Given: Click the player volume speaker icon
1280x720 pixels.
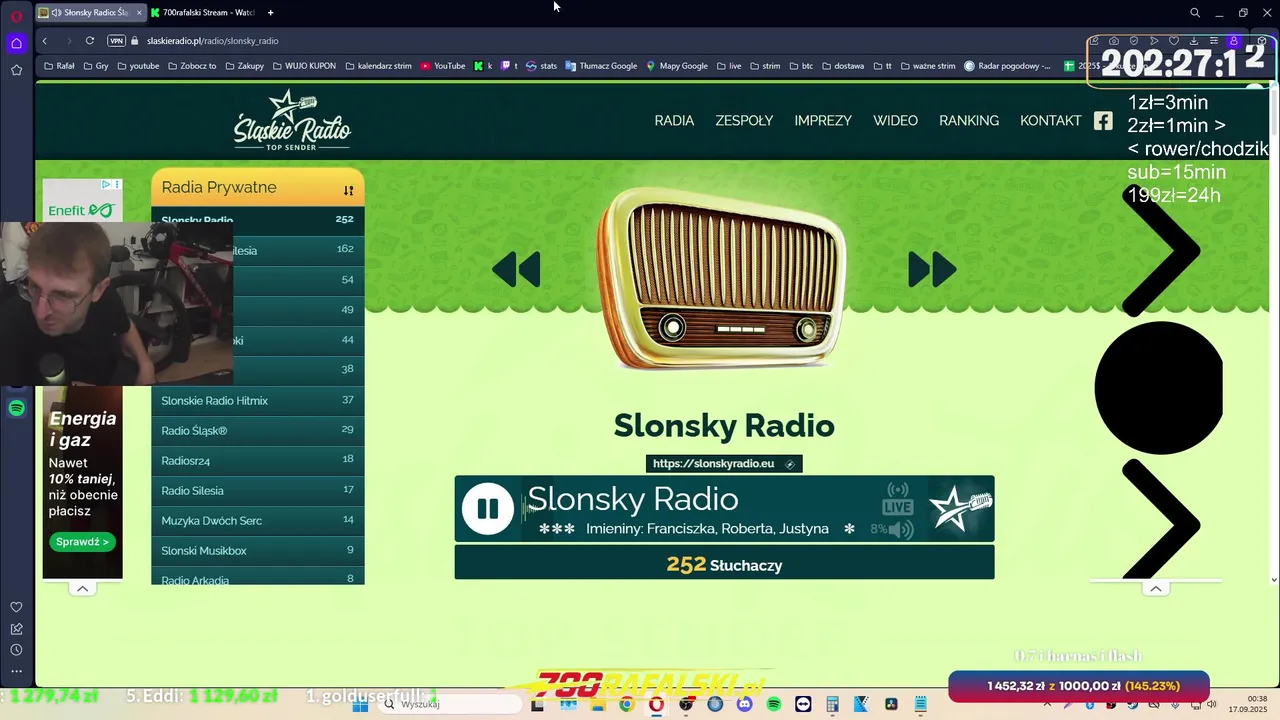Looking at the screenshot, I should coord(901,529).
